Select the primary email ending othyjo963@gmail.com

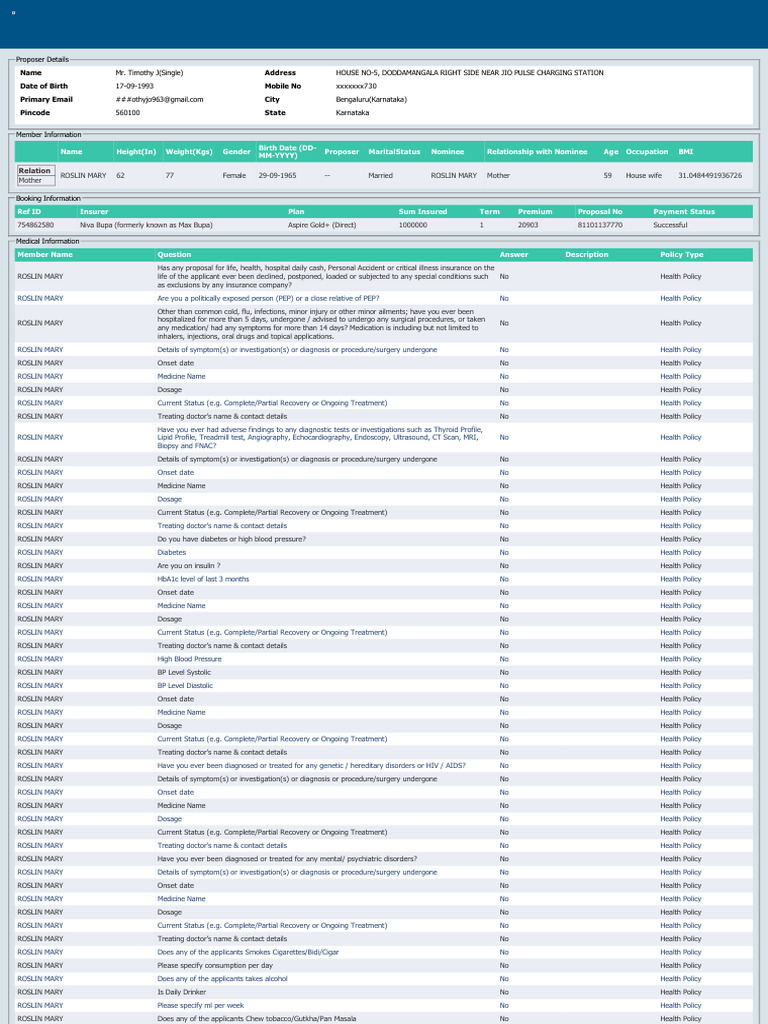coord(159,99)
